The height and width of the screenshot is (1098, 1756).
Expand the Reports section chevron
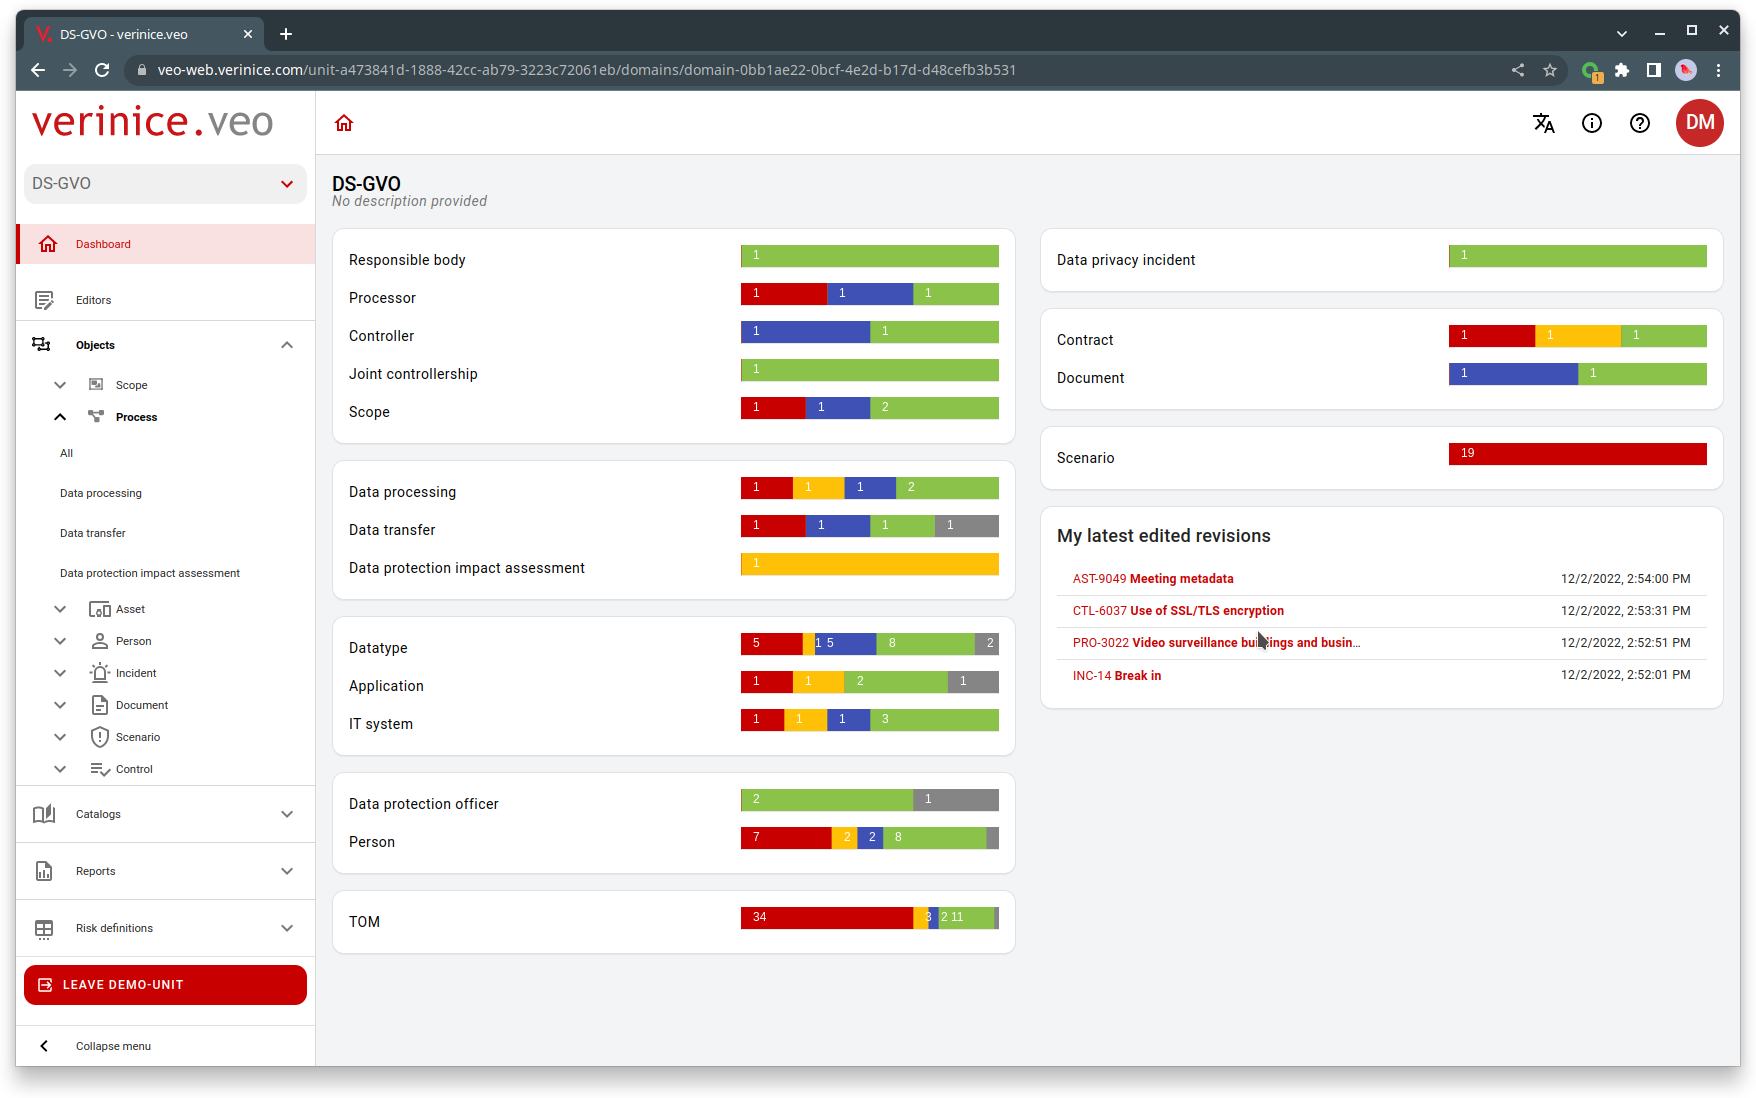coord(287,871)
